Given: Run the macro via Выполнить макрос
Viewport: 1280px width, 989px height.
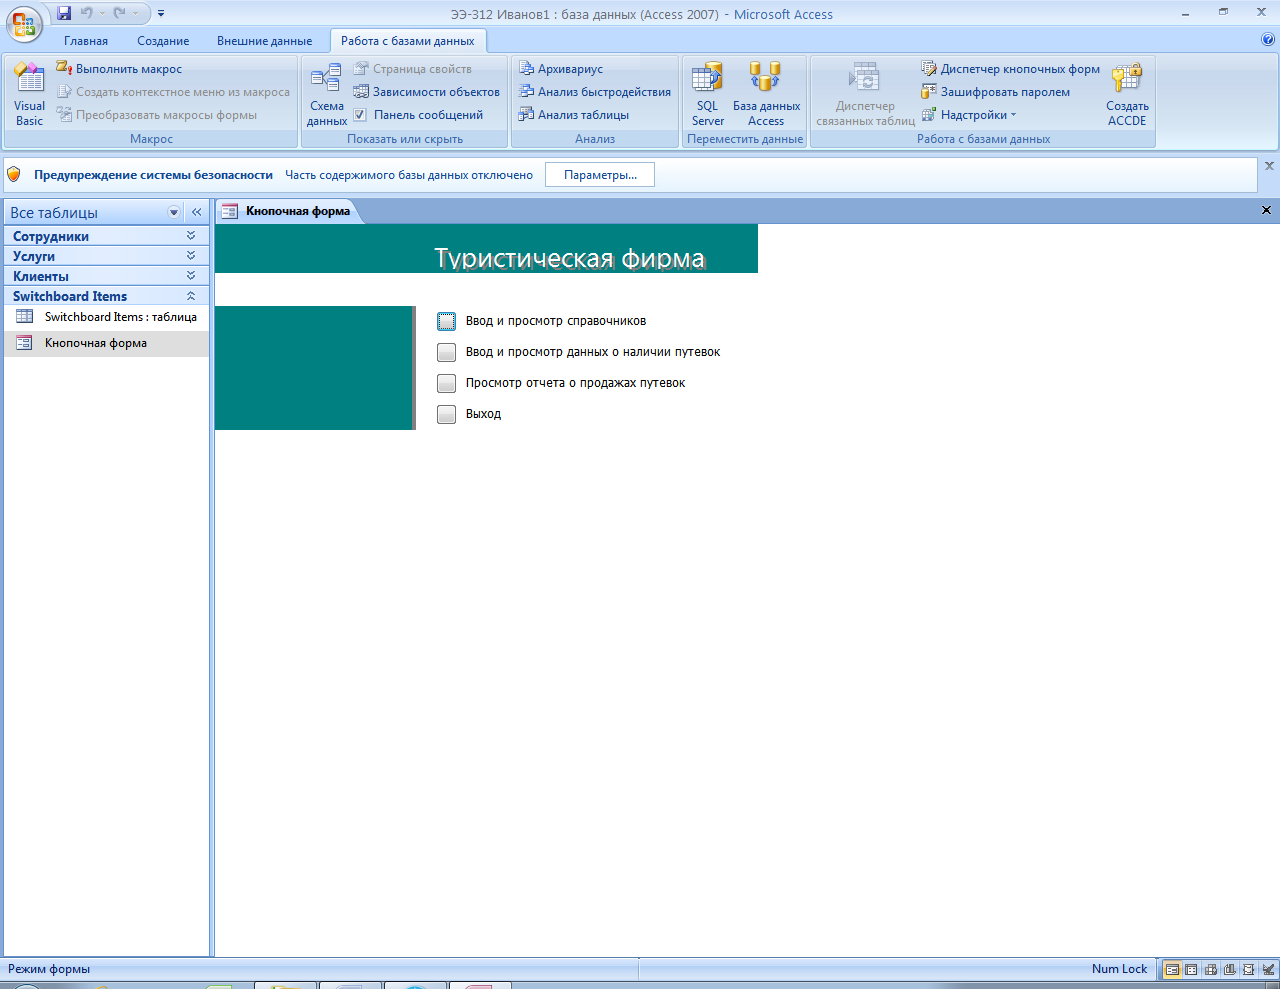Looking at the screenshot, I should point(119,69).
